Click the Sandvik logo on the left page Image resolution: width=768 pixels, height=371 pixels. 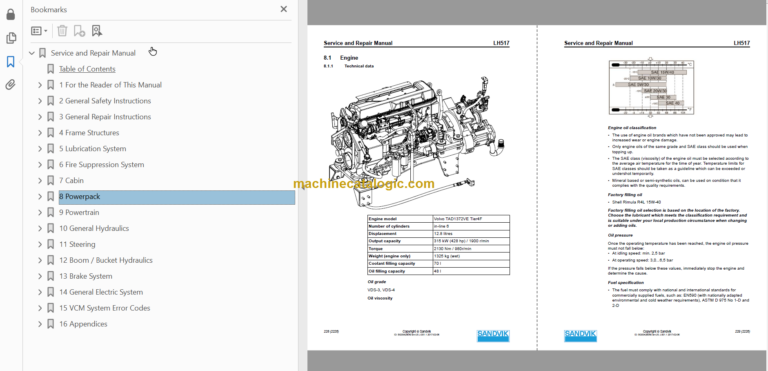pyautogui.click(x=493, y=336)
